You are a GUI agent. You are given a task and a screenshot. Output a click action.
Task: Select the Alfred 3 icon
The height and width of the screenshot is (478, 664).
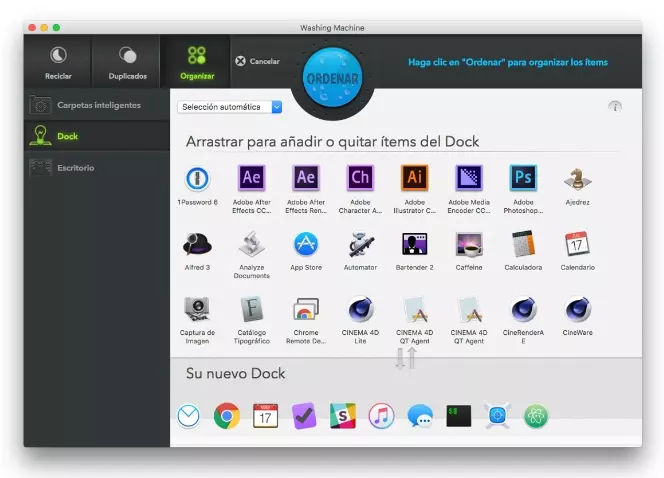pyautogui.click(x=197, y=244)
